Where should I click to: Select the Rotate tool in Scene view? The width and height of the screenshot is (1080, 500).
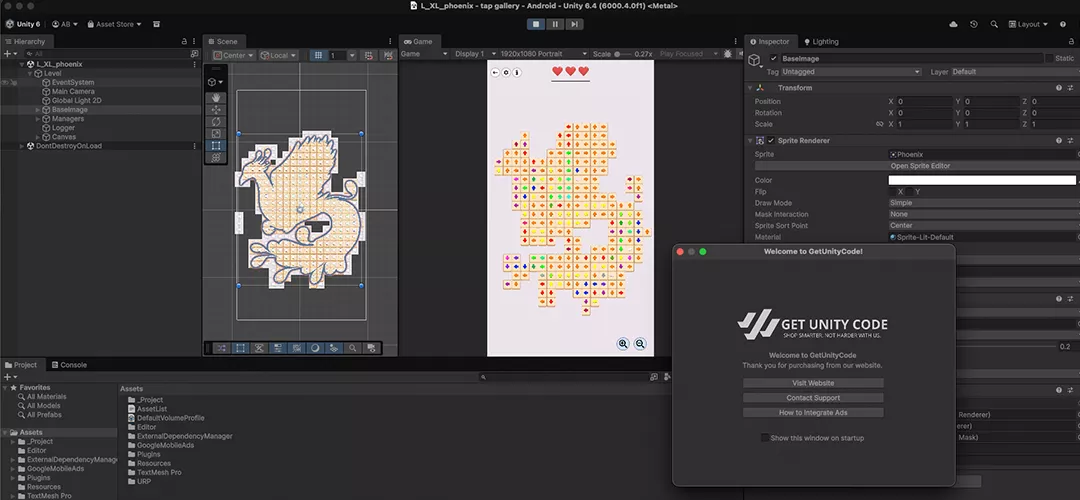click(215, 122)
